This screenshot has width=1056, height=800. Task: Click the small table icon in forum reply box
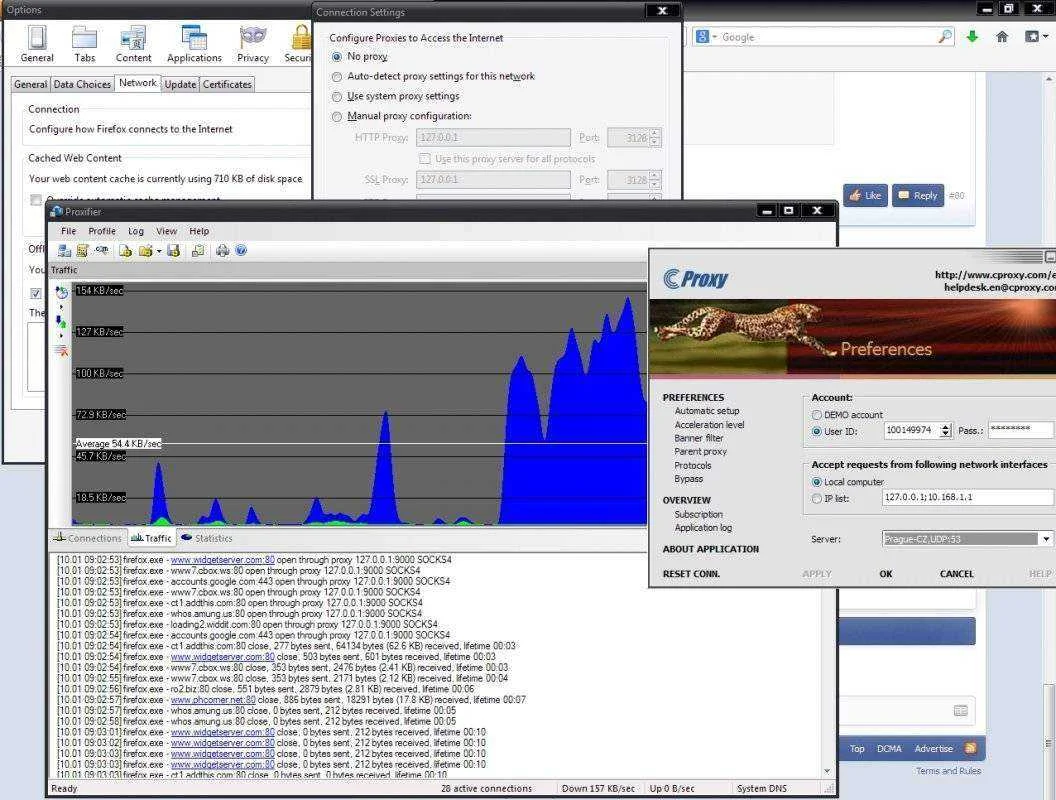[x=961, y=710]
